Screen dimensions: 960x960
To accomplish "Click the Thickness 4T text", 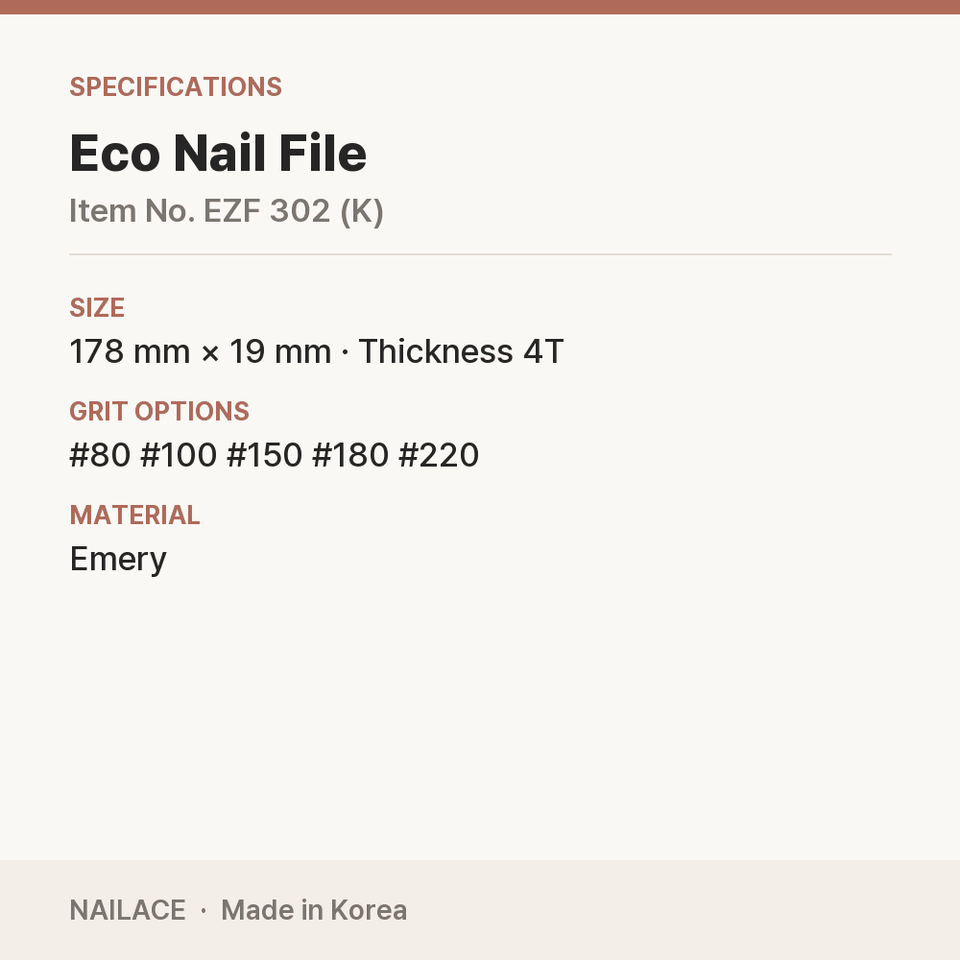I will 461,351.
